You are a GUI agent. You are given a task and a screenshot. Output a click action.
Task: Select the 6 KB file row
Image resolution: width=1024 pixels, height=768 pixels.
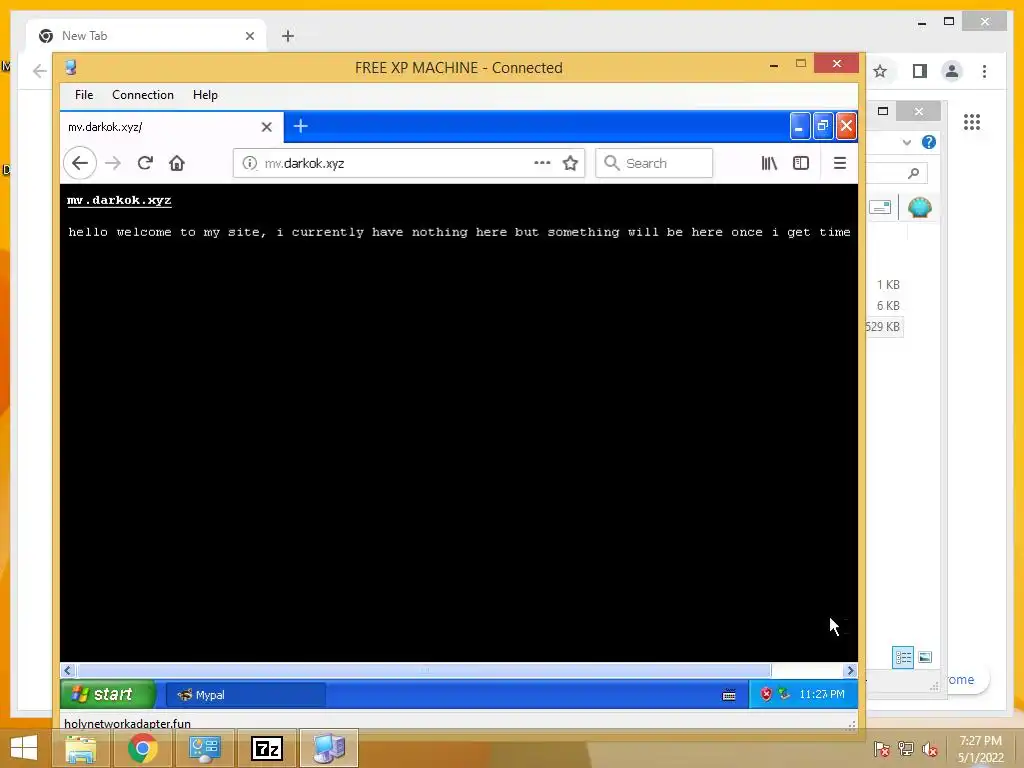(888, 306)
